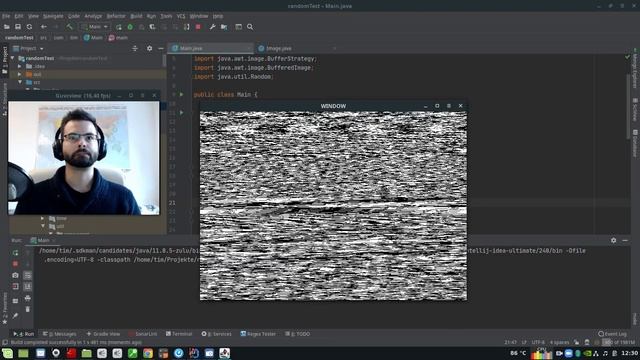Image resolution: width=640 pixels, height=360 pixels.
Task: Select the randomTest project root row
Action: [x=86, y=58]
